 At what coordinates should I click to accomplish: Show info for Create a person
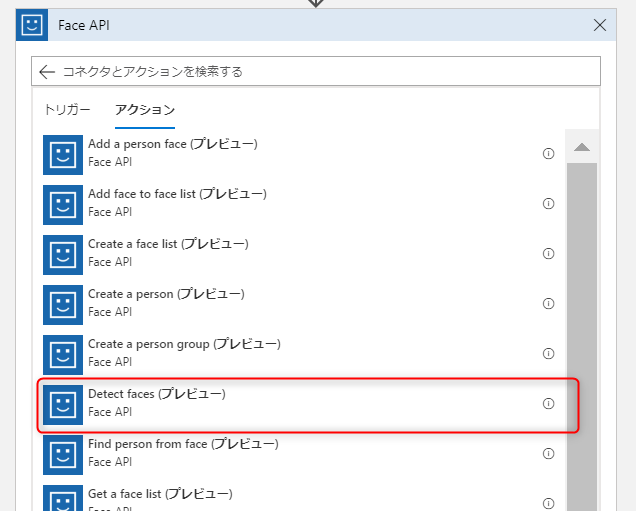coord(548,303)
